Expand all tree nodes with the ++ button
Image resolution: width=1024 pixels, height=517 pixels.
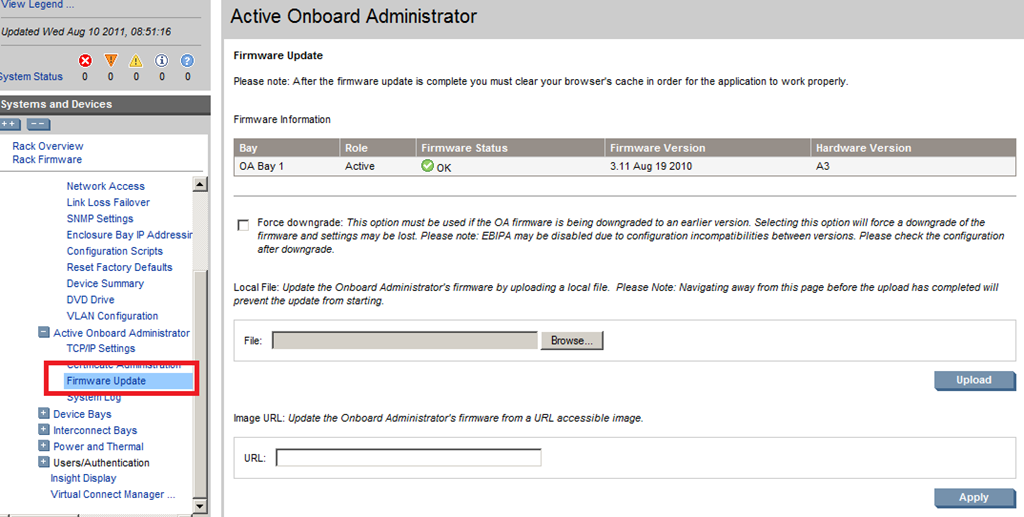click(x=10, y=124)
